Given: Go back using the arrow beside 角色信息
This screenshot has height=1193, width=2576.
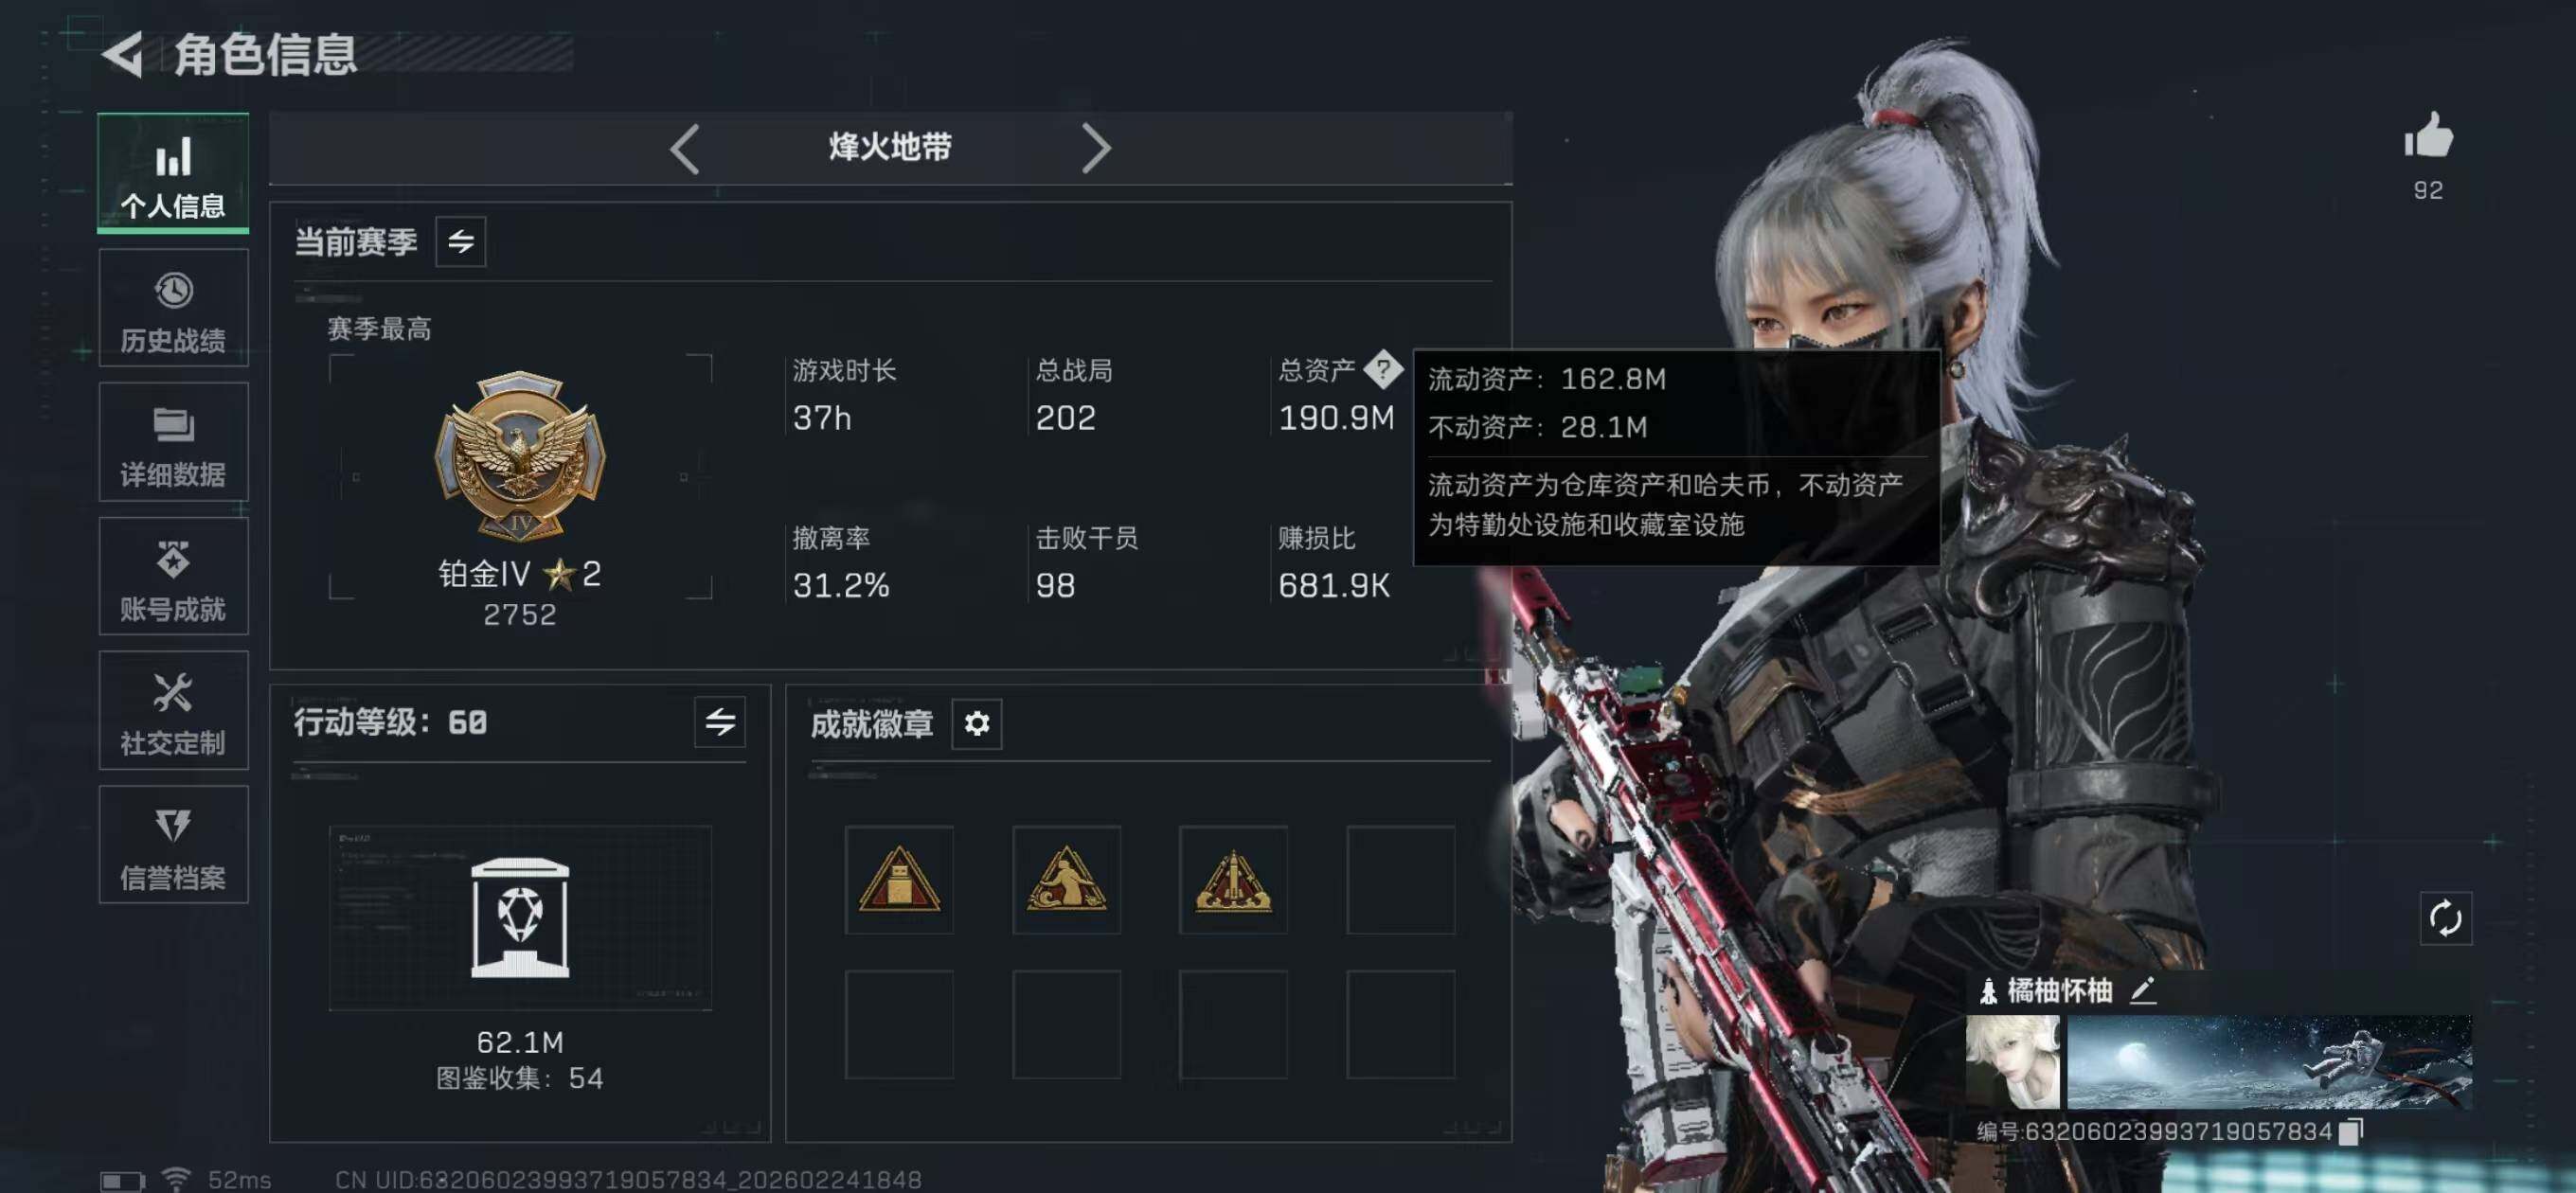Looking at the screenshot, I should [125, 54].
